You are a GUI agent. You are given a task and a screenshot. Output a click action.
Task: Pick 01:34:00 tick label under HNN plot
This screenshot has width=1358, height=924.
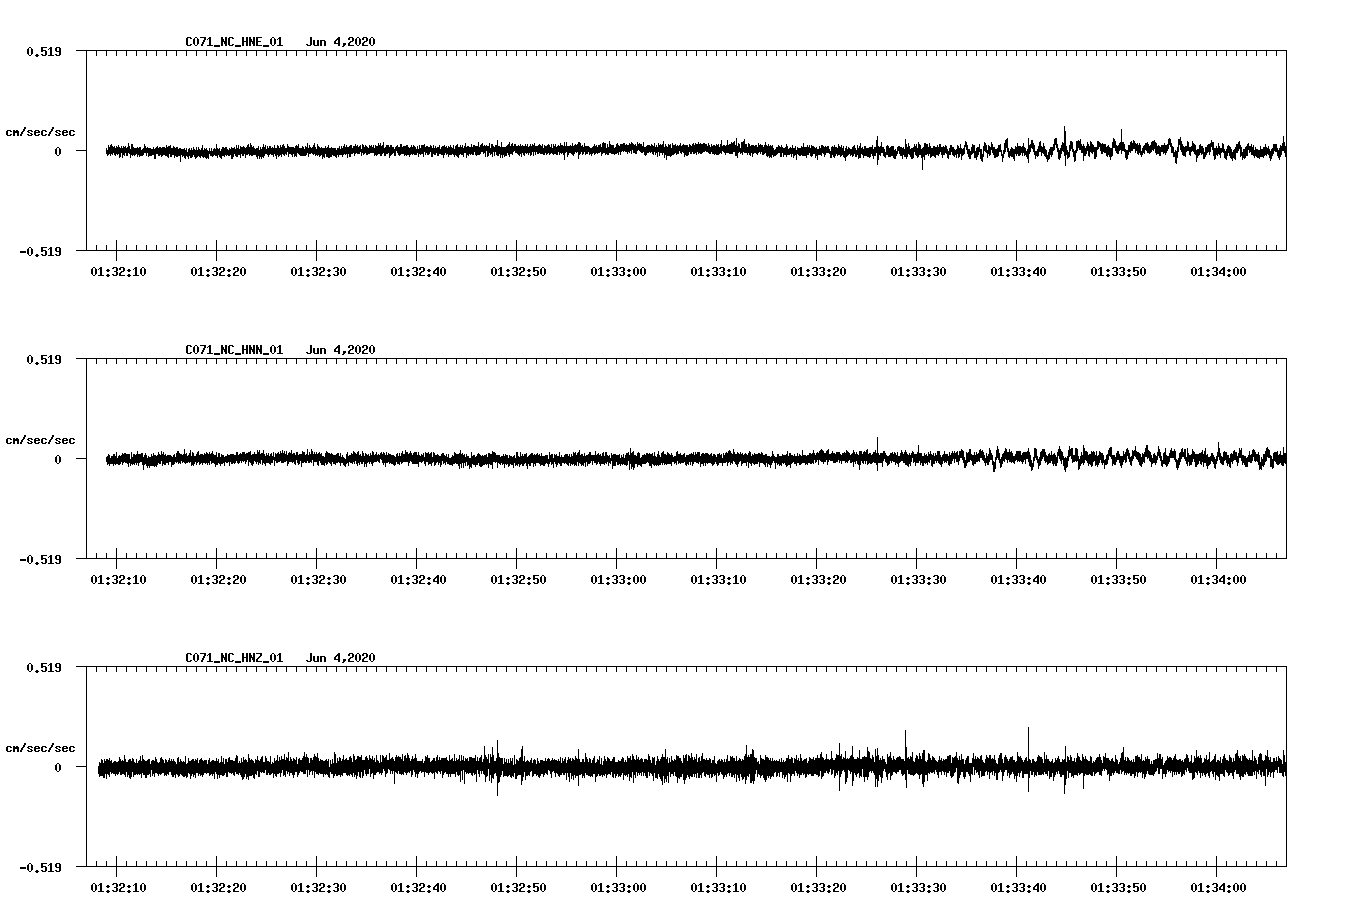coord(1218,579)
